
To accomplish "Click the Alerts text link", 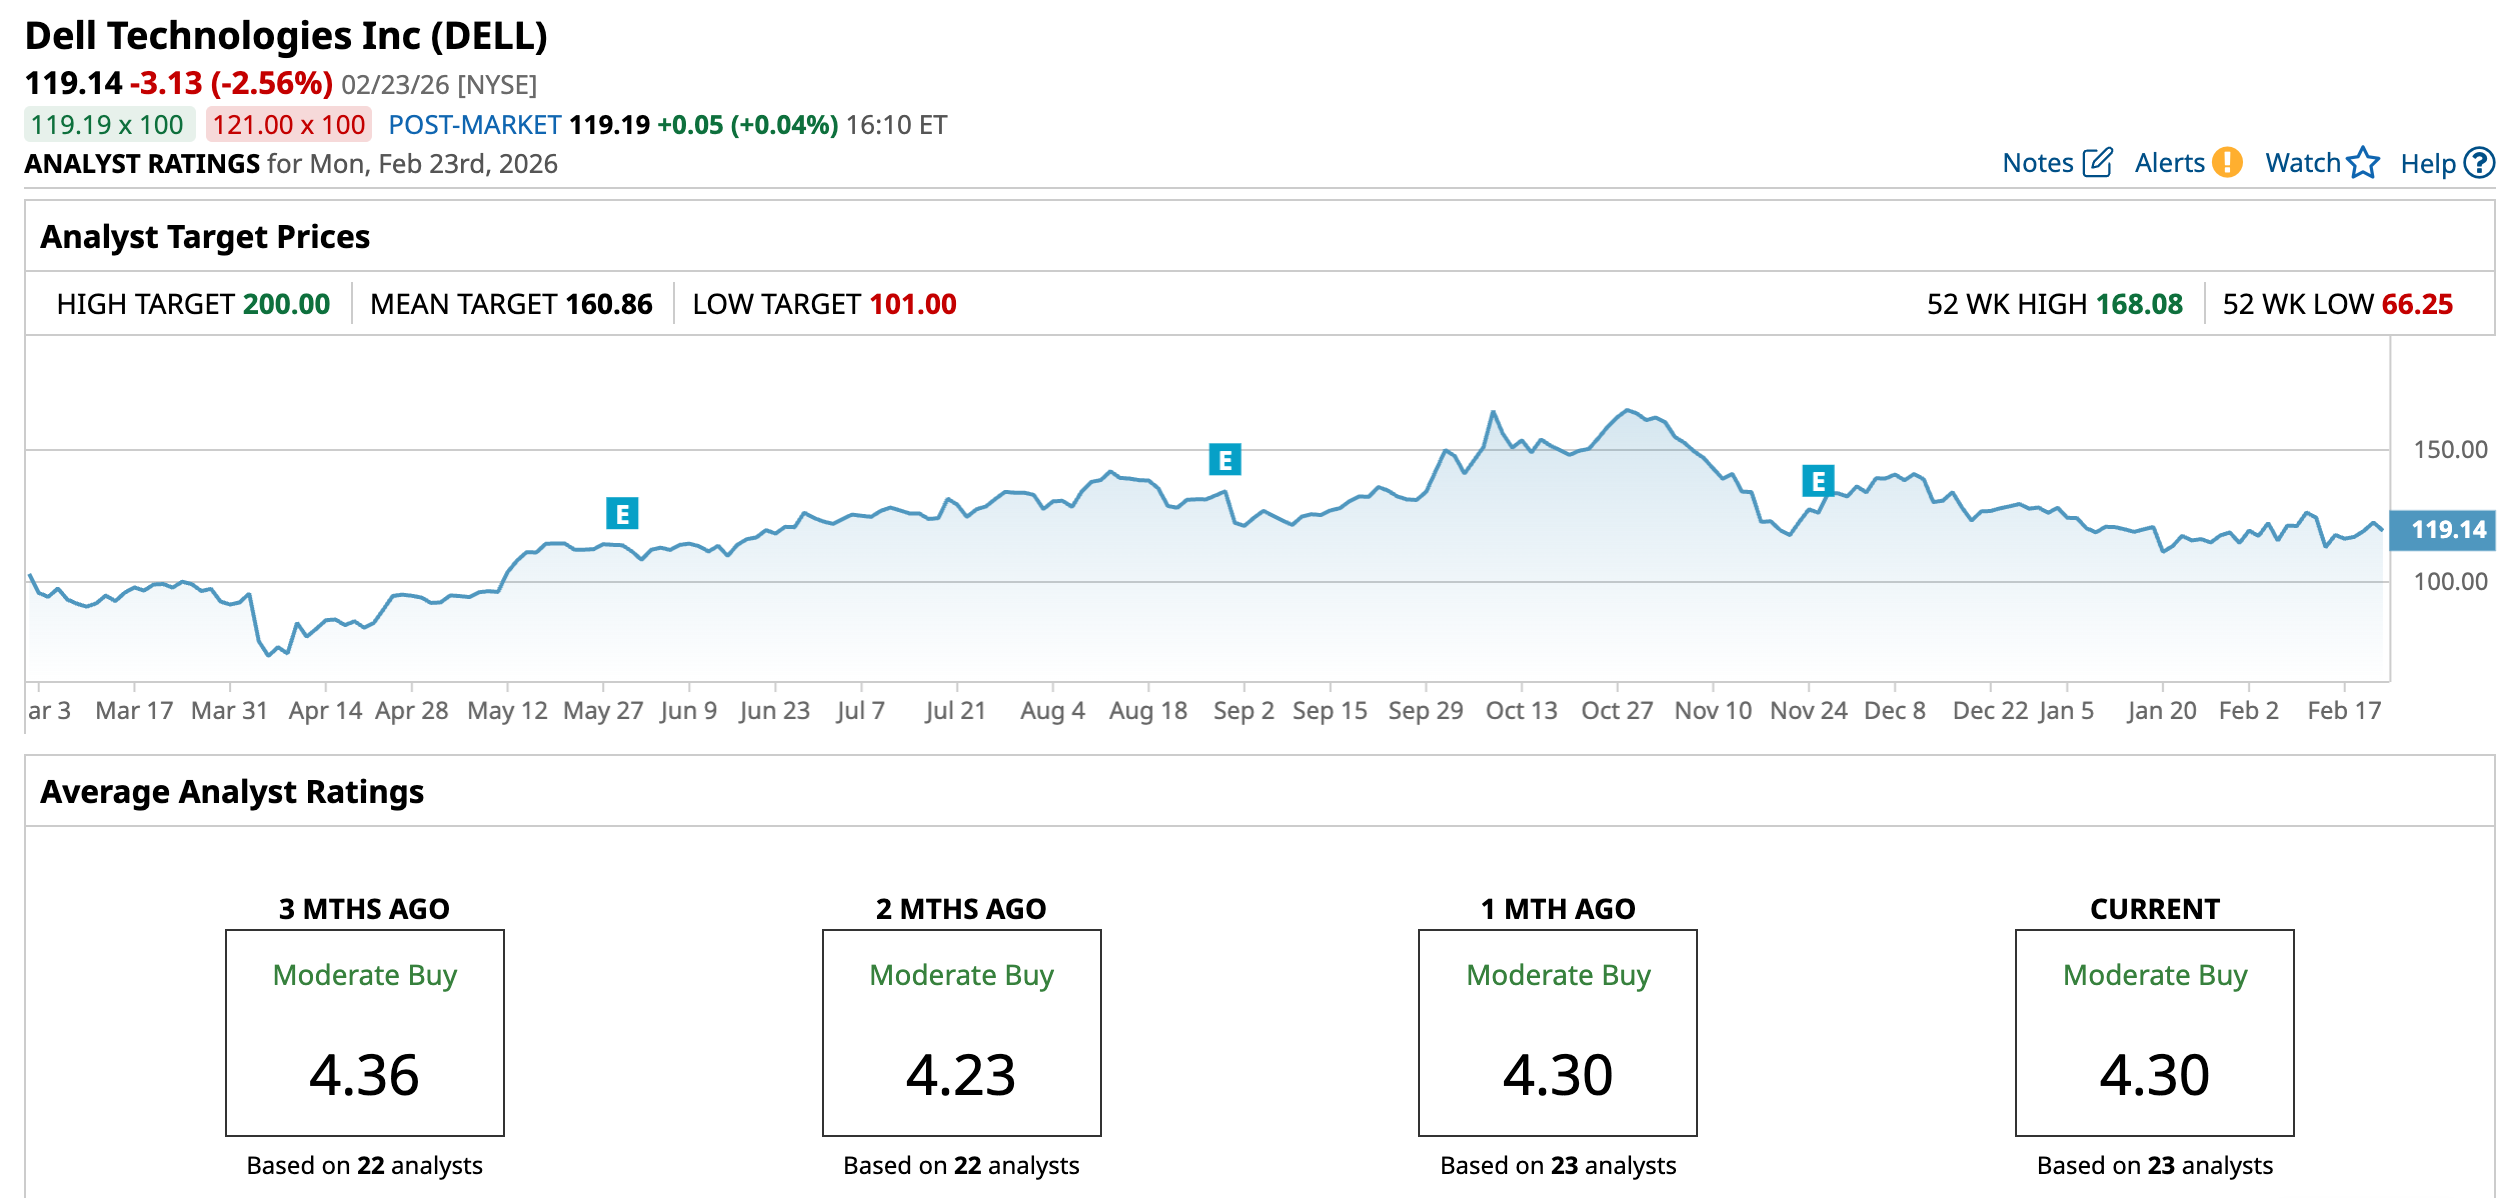I will click(x=2169, y=163).
